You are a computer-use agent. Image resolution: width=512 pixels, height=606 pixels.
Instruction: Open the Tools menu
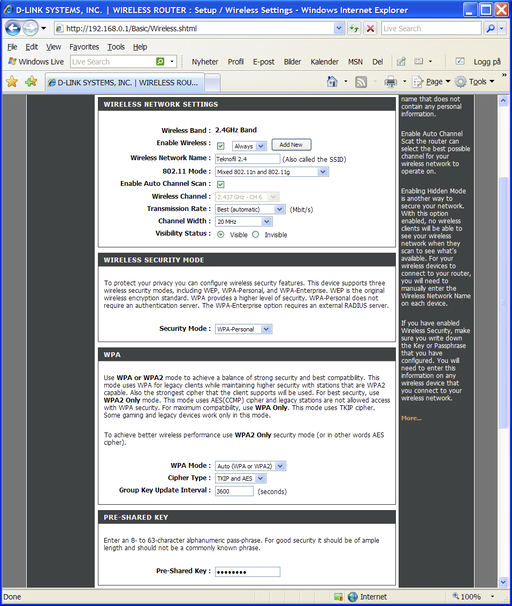116,47
